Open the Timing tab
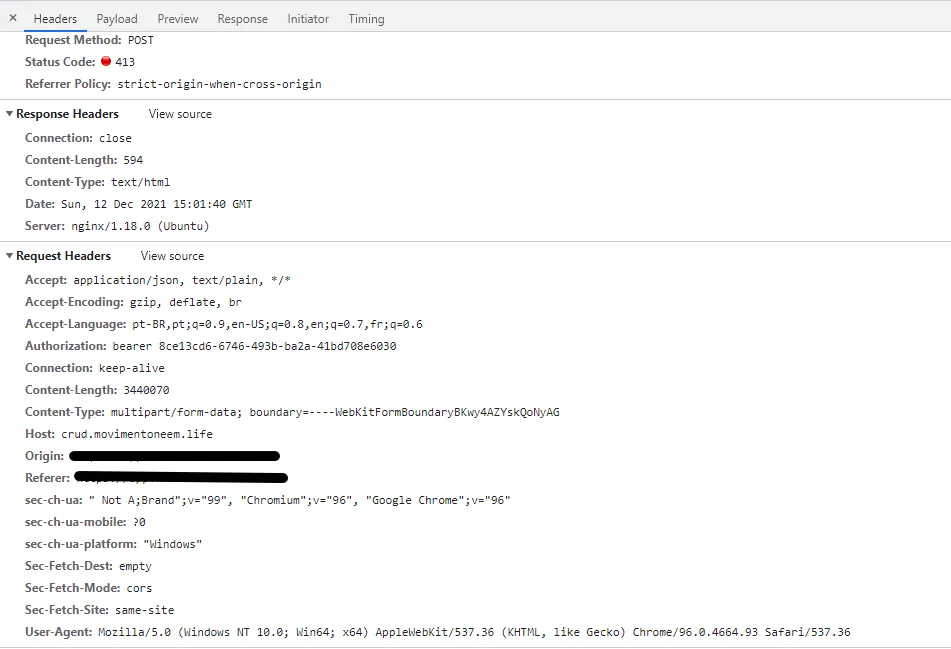The width and height of the screenshot is (951, 649). pyautogui.click(x=366, y=19)
